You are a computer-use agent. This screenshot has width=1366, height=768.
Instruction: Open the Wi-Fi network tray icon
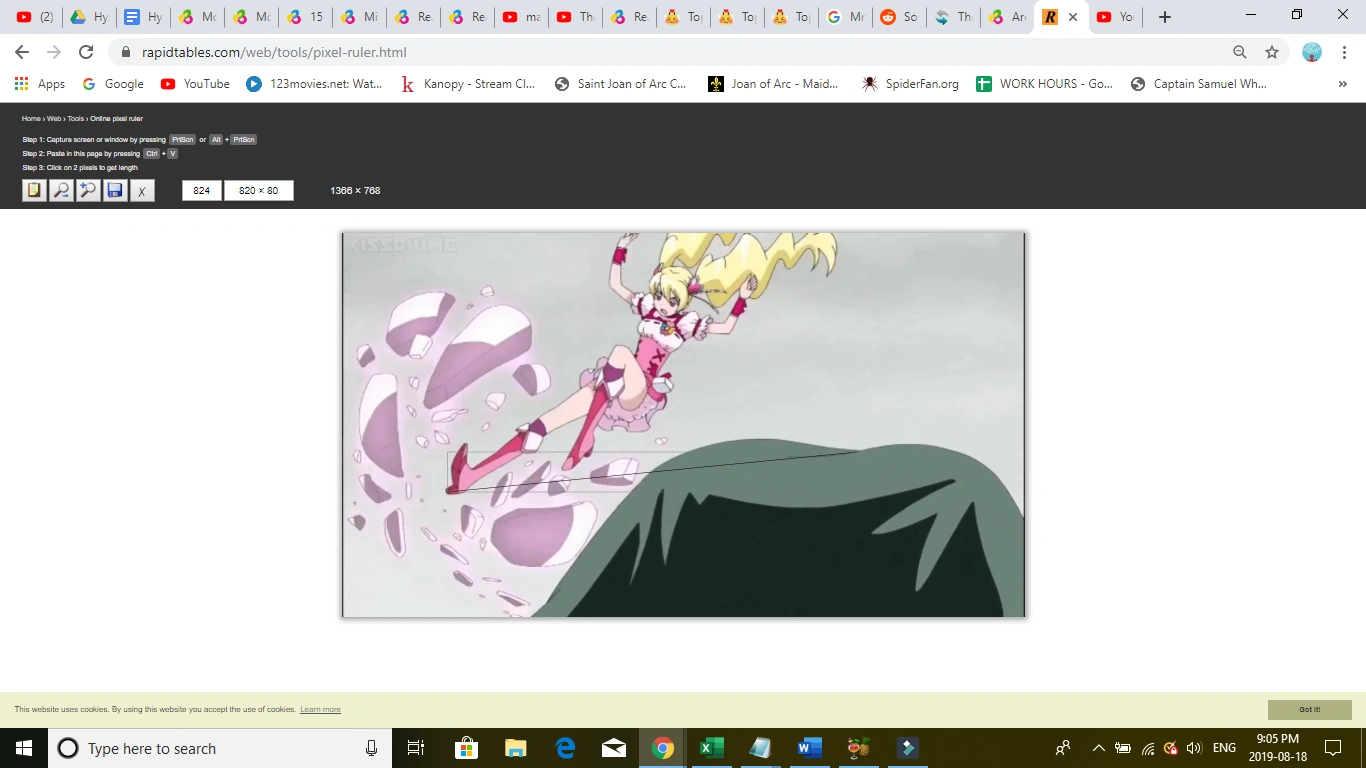[1147, 748]
